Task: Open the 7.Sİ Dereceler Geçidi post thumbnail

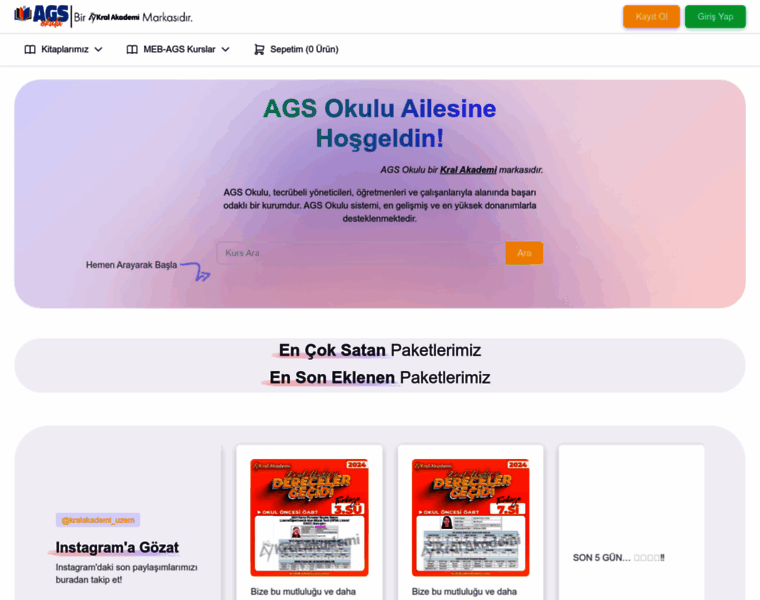Action: click(x=470, y=518)
